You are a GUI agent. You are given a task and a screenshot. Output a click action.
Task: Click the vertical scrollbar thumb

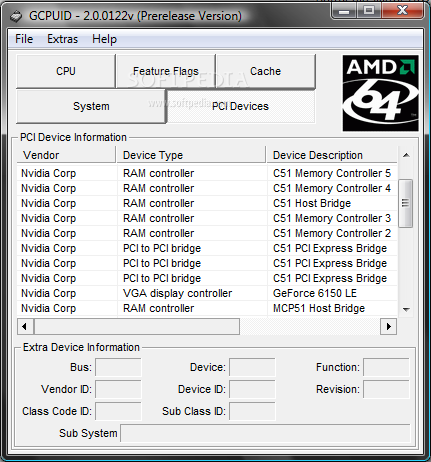pyautogui.click(x=406, y=203)
